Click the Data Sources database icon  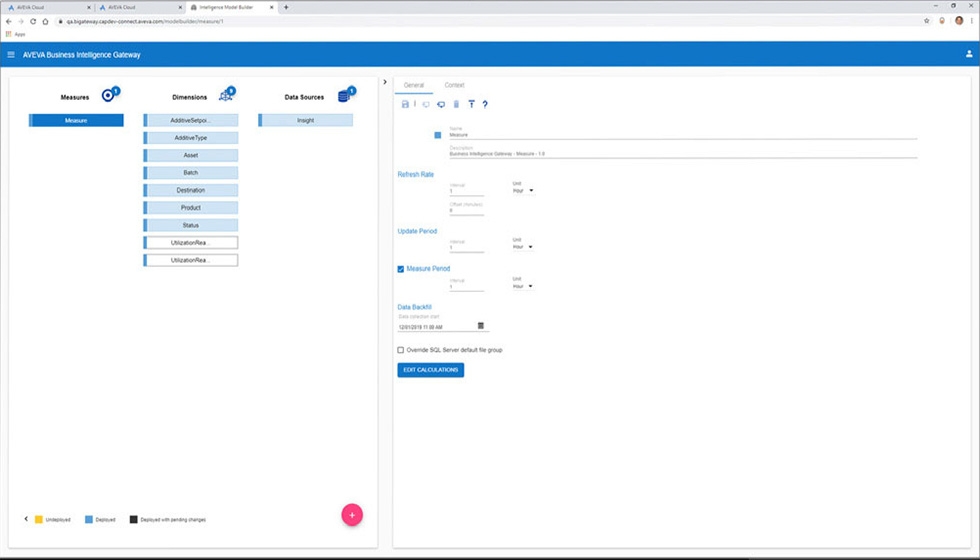(x=346, y=96)
